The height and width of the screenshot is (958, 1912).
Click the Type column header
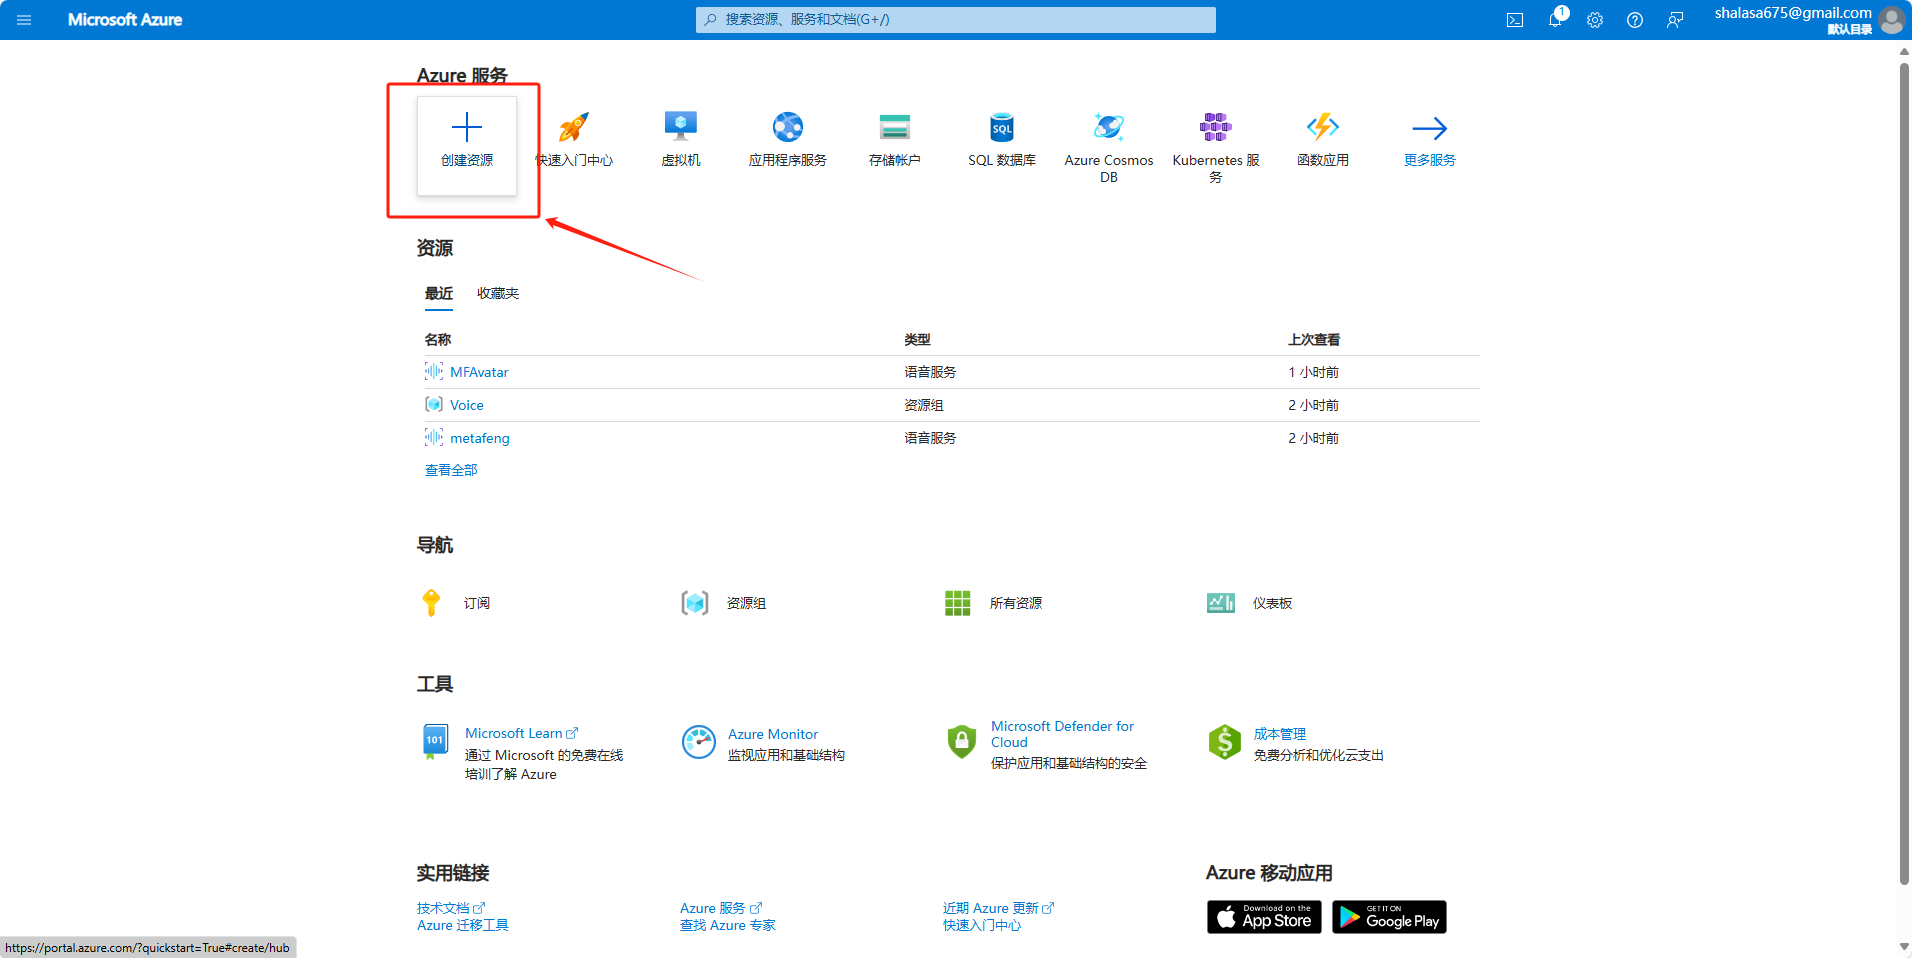[x=918, y=340]
